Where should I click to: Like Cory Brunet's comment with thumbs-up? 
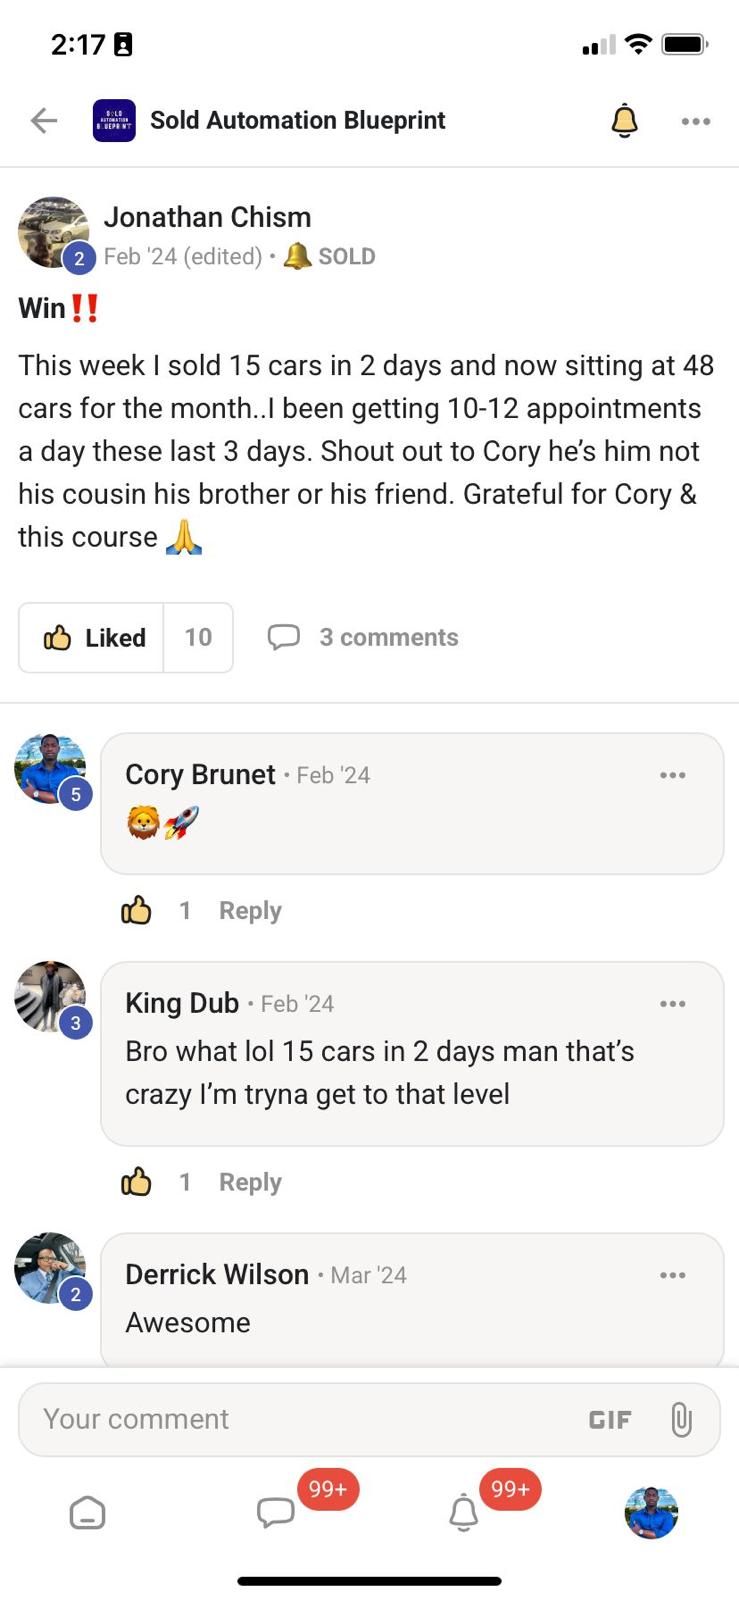point(136,910)
